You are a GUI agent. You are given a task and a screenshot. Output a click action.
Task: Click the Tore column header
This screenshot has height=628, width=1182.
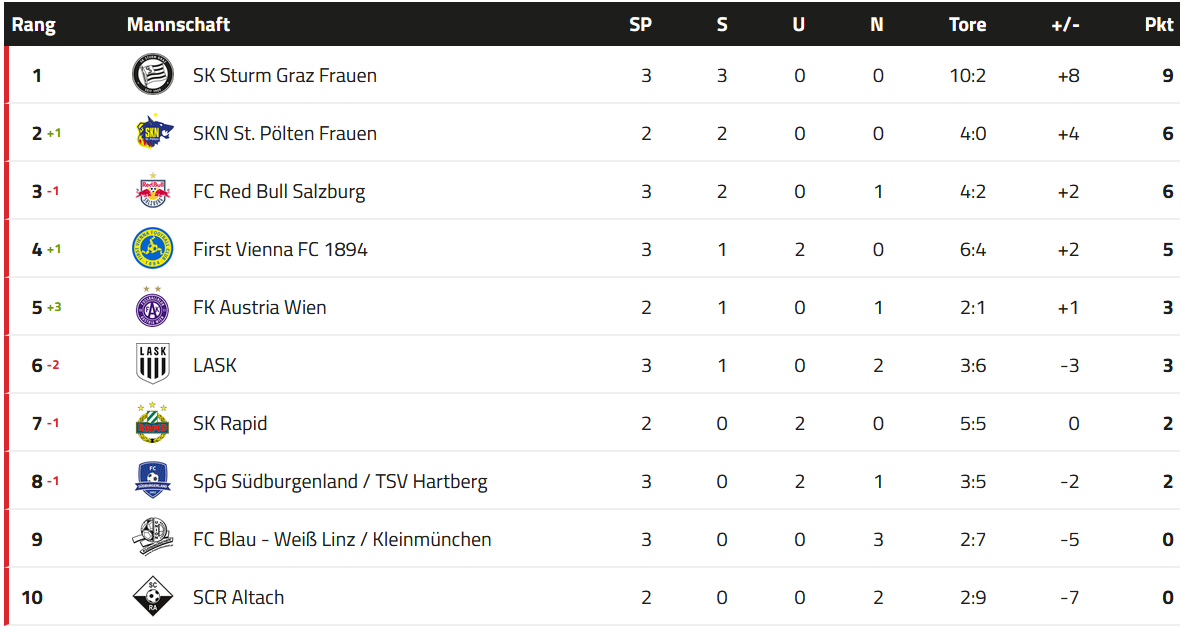(967, 24)
